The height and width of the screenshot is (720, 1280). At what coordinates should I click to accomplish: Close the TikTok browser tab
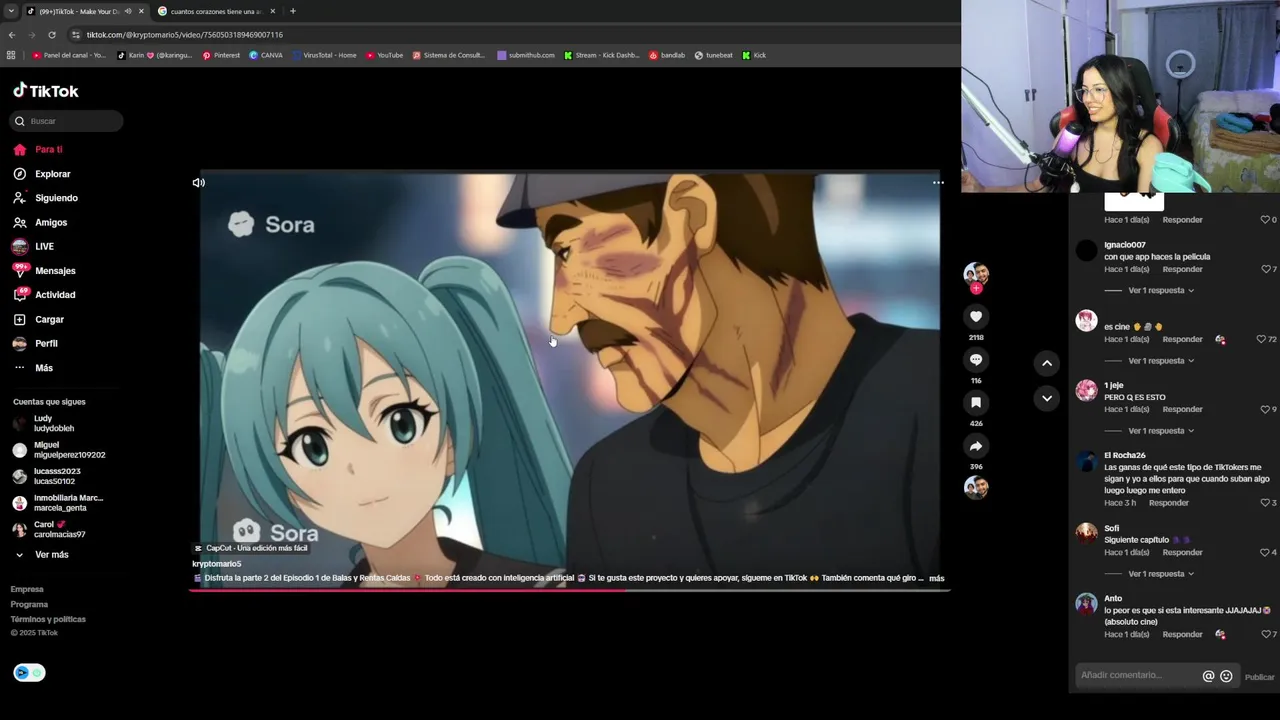pos(141,11)
